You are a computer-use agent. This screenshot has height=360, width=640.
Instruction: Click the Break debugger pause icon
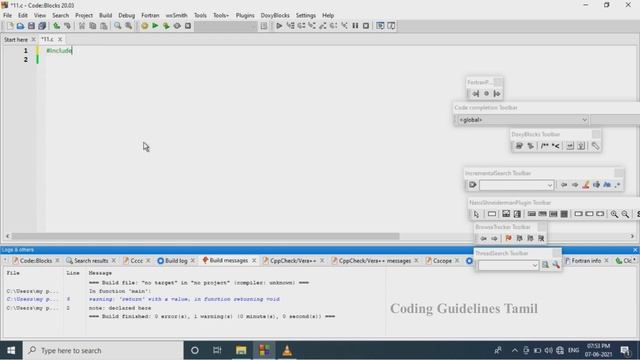click(x=355, y=26)
